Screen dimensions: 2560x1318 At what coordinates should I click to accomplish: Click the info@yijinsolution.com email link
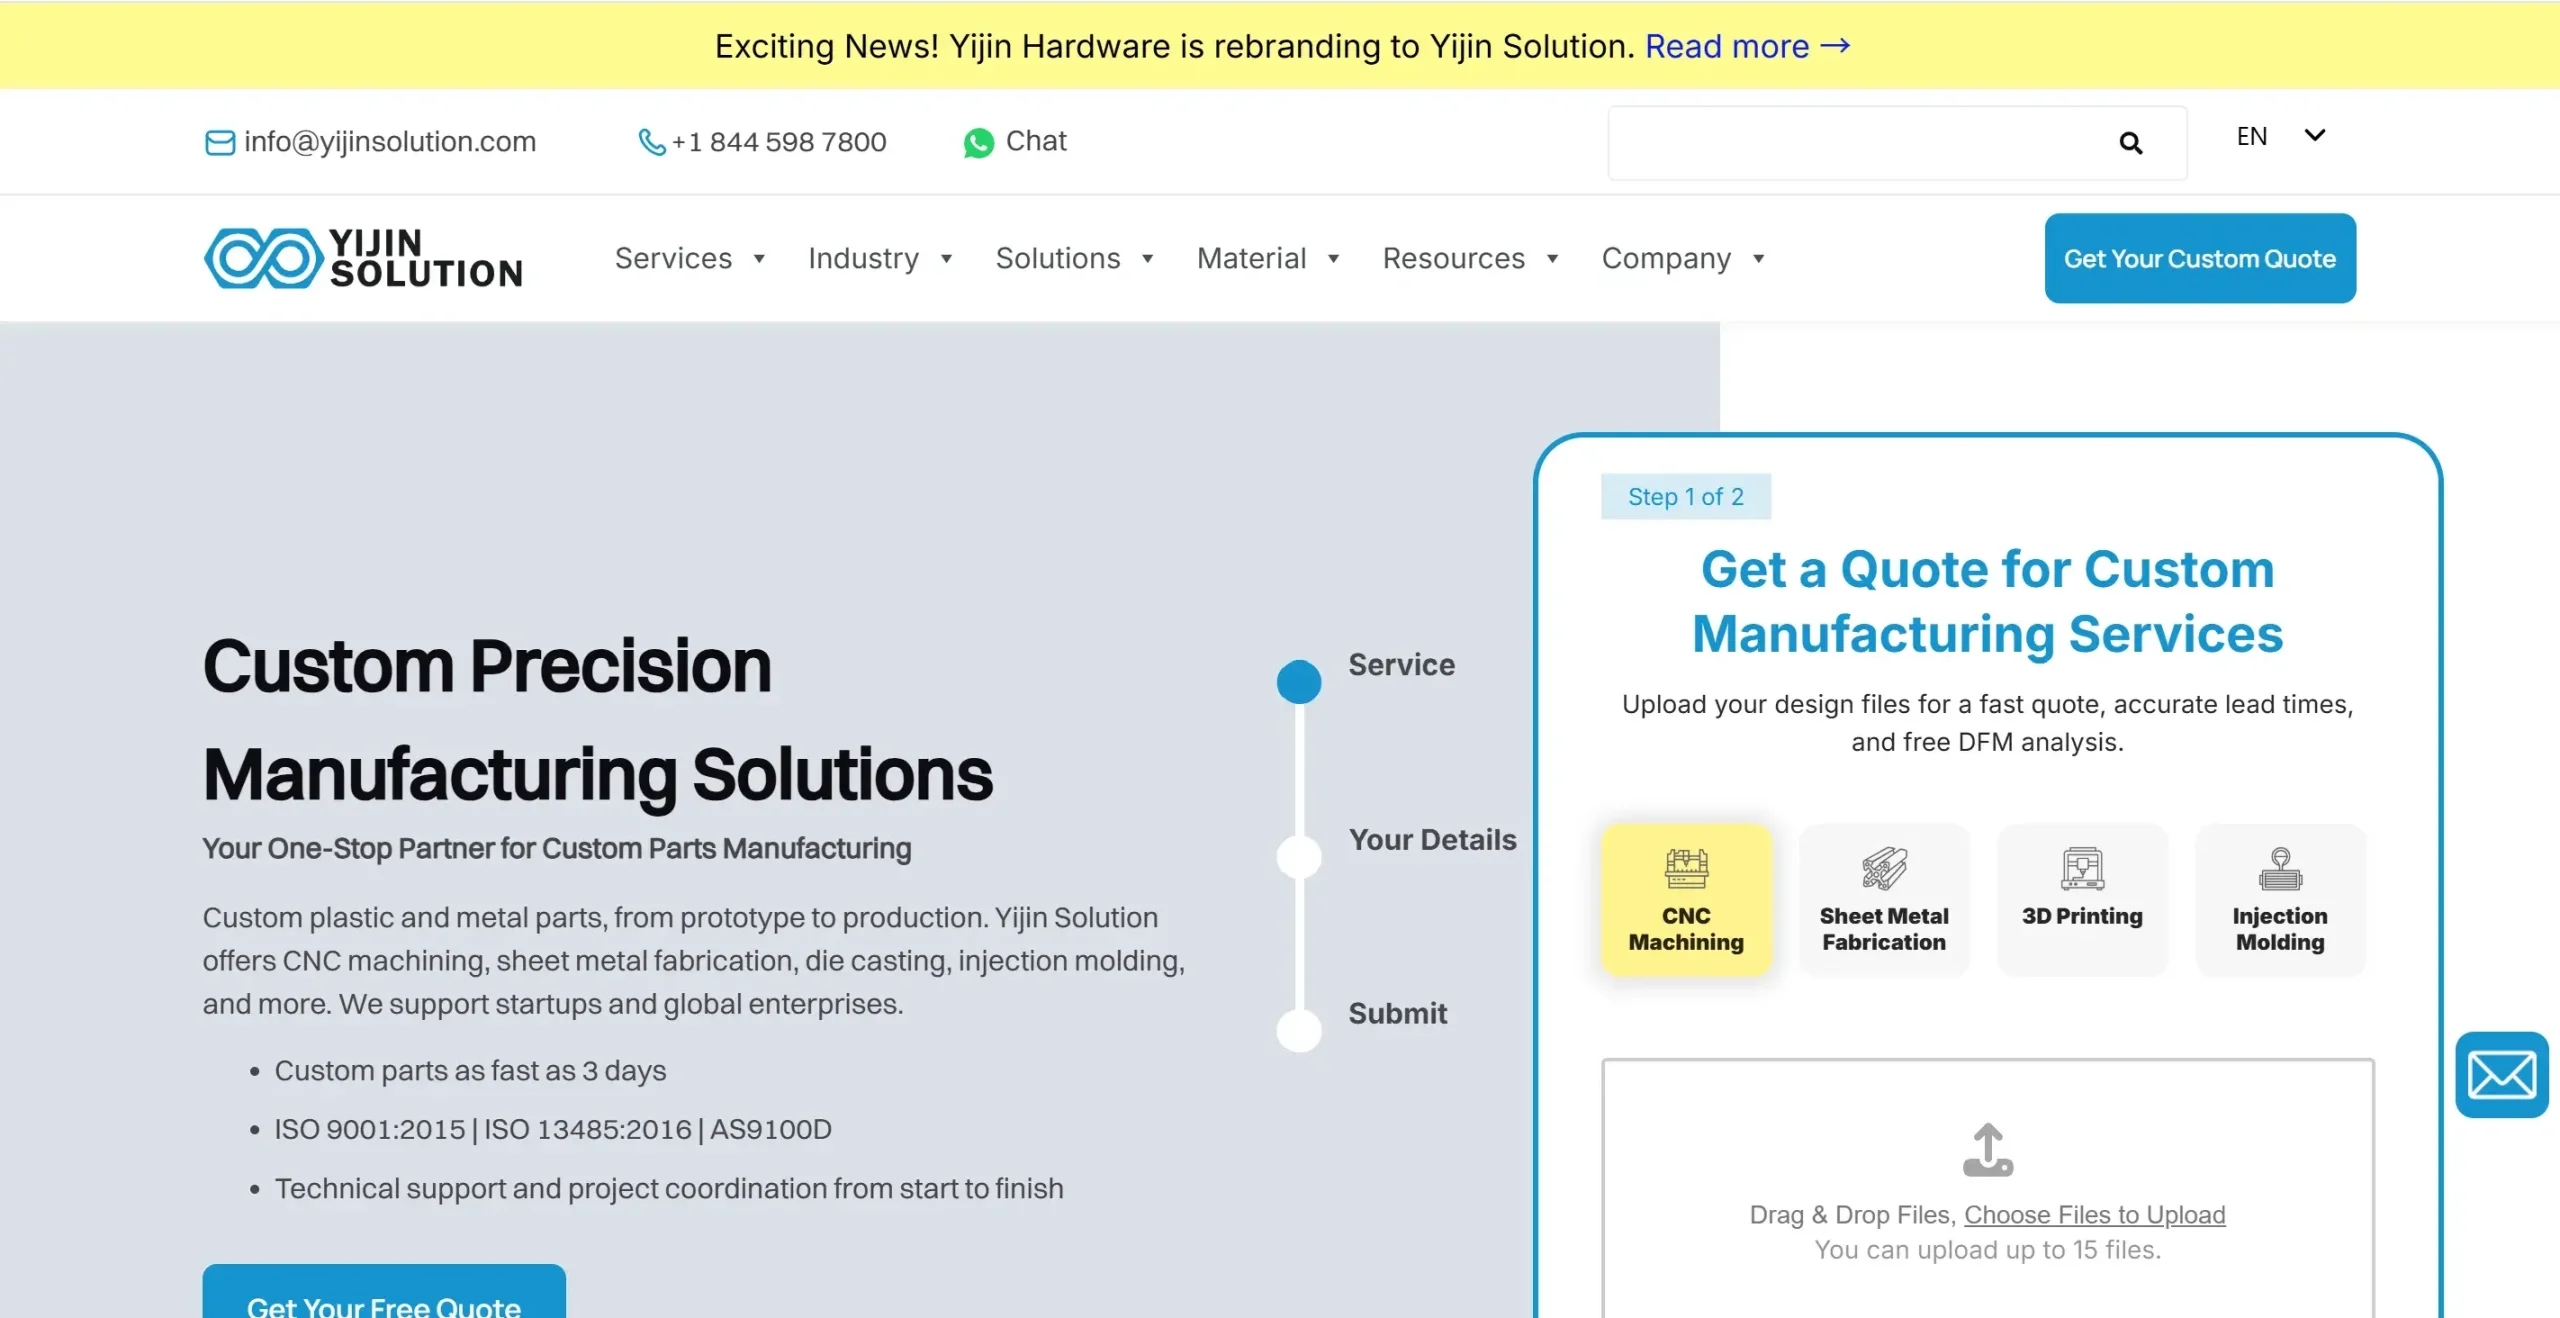pos(390,142)
